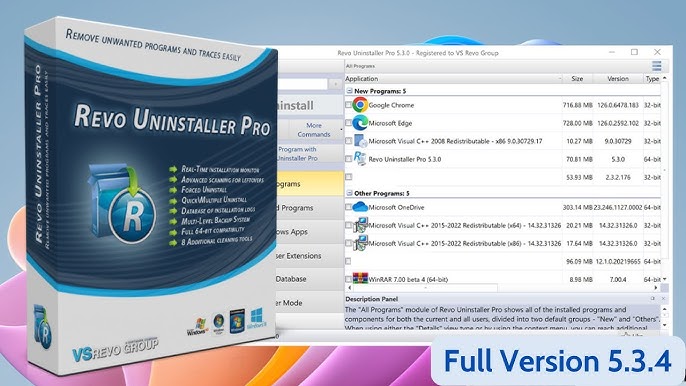The width and height of the screenshot is (686, 386).
Task: Check the Visual C++ 2008 Redistributable checkbox
Action: pyautogui.click(x=348, y=141)
